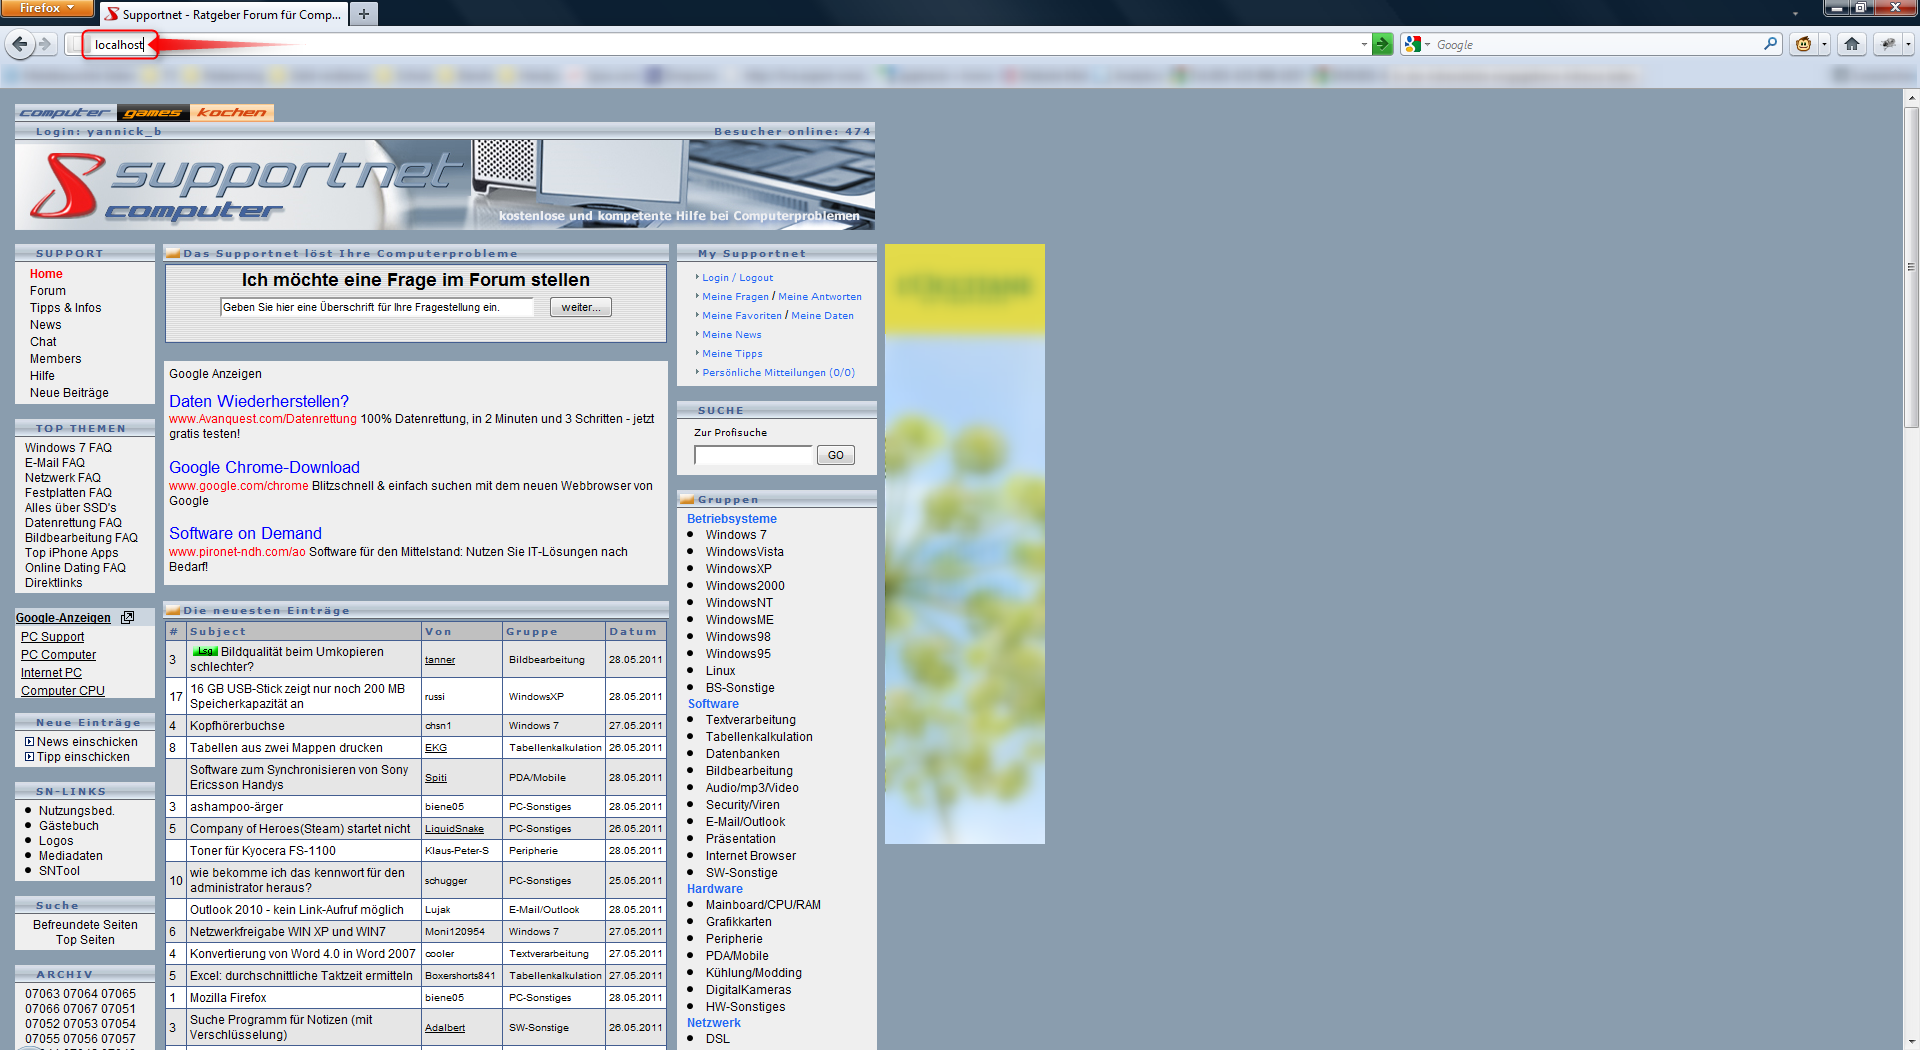
Task: Open Befreundete Seiten link
Action: (x=85, y=925)
